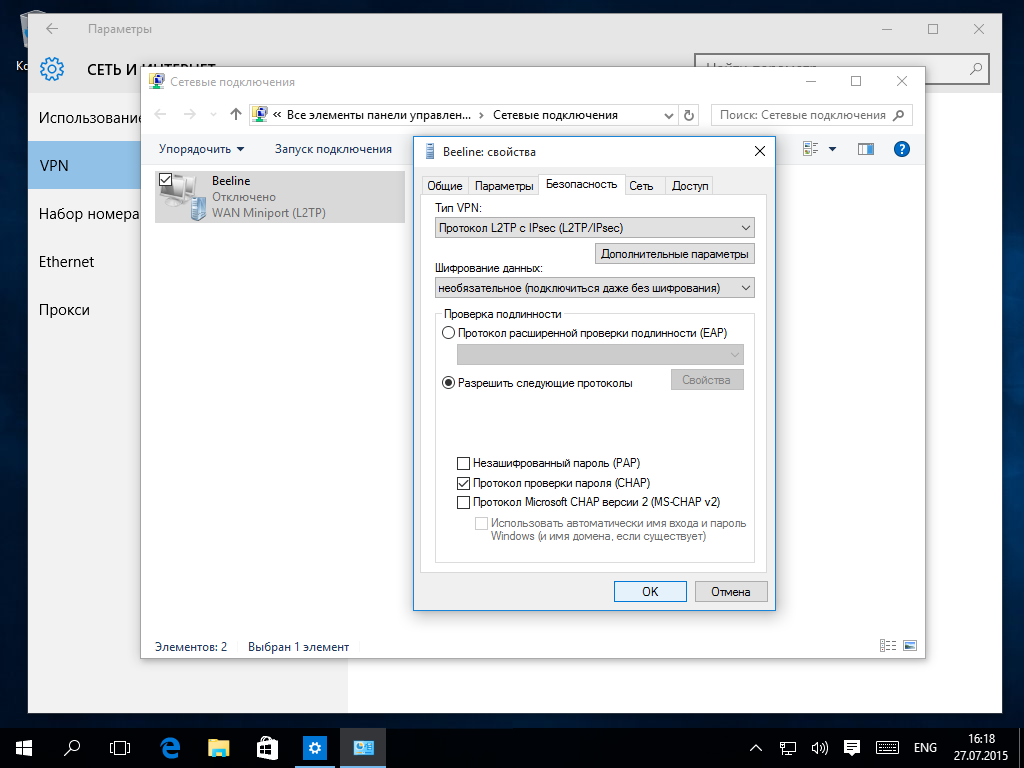
Task: Click the Отмена button
Action: point(731,592)
